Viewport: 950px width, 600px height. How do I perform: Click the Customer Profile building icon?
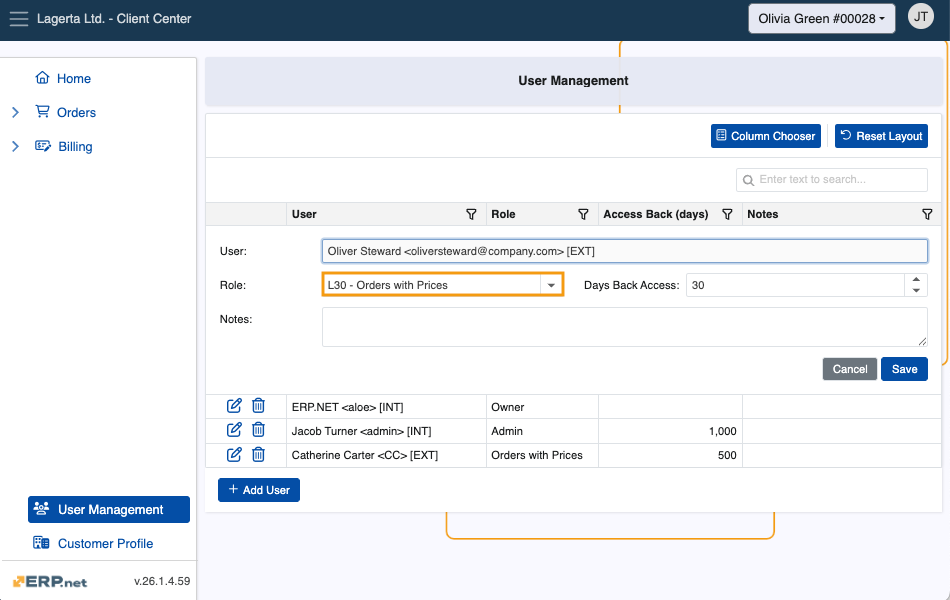pos(41,542)
